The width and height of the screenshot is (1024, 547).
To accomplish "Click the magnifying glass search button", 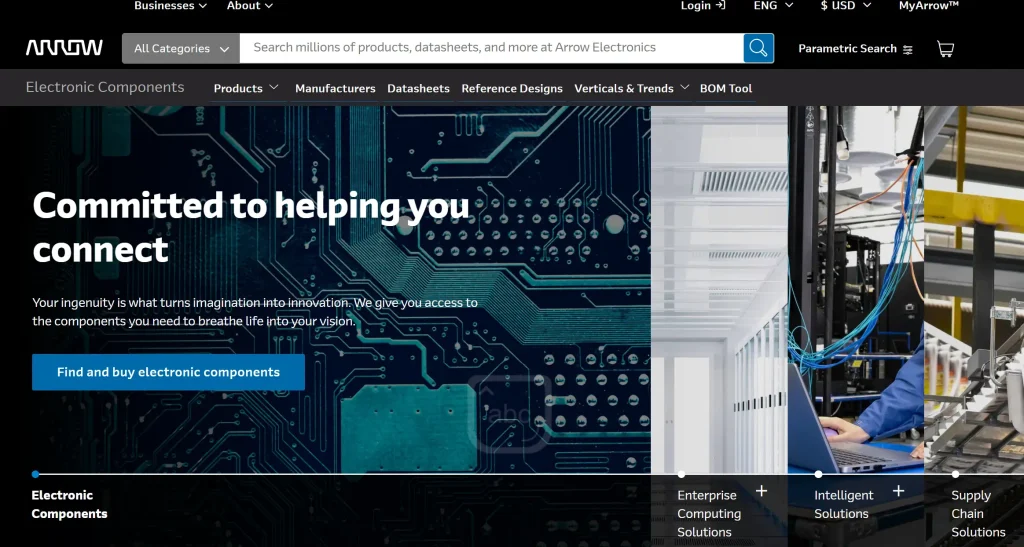I will (758, 48).
